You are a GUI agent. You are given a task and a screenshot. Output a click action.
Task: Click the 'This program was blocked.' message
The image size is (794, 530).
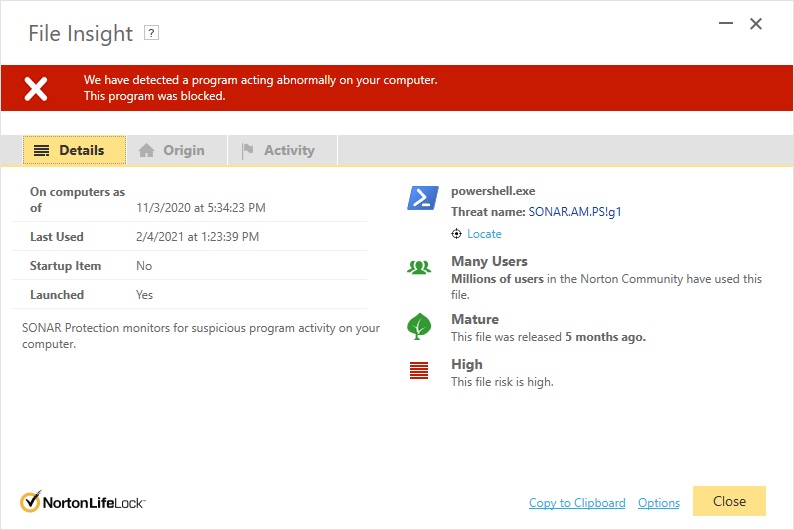pos(154,96)
